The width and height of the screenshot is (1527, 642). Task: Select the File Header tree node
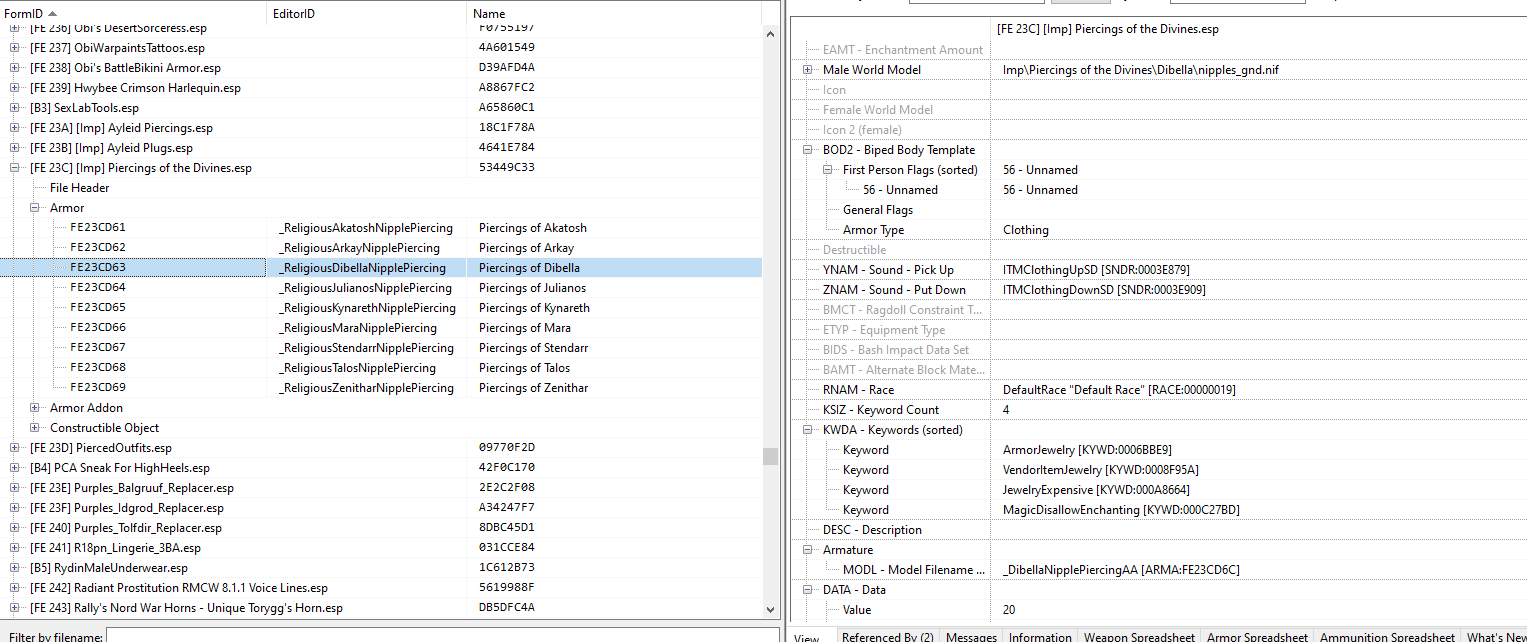(80, 188)
